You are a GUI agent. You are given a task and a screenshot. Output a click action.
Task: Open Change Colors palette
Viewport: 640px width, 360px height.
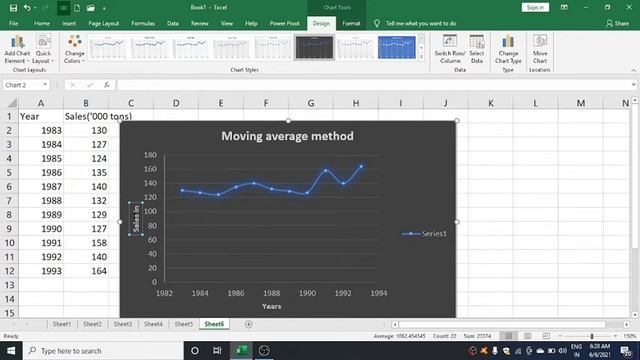[x=74, y=49]
